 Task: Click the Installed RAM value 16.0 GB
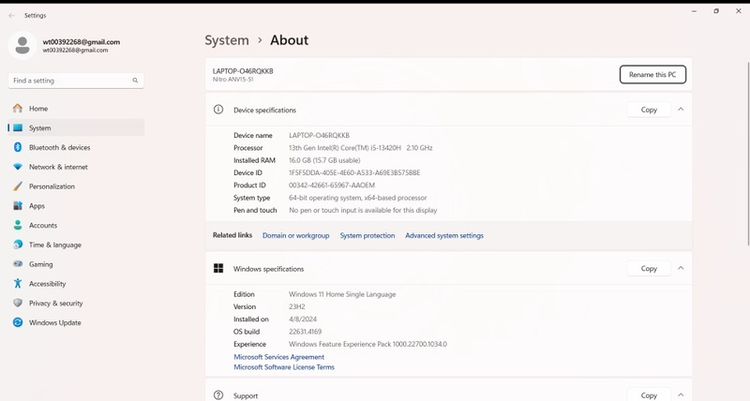pyautogui.click(x=324, y=160)
